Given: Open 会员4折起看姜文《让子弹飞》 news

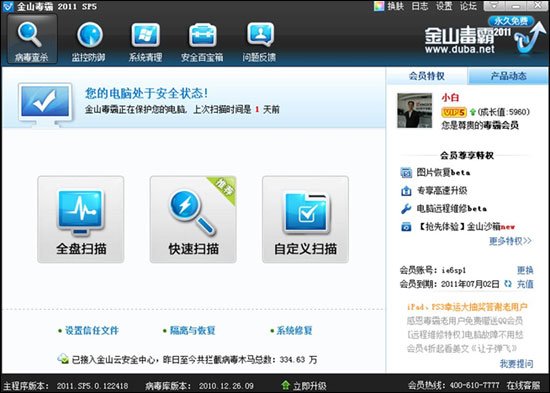Looking at the screenshot, I should [x=462, y=349].
